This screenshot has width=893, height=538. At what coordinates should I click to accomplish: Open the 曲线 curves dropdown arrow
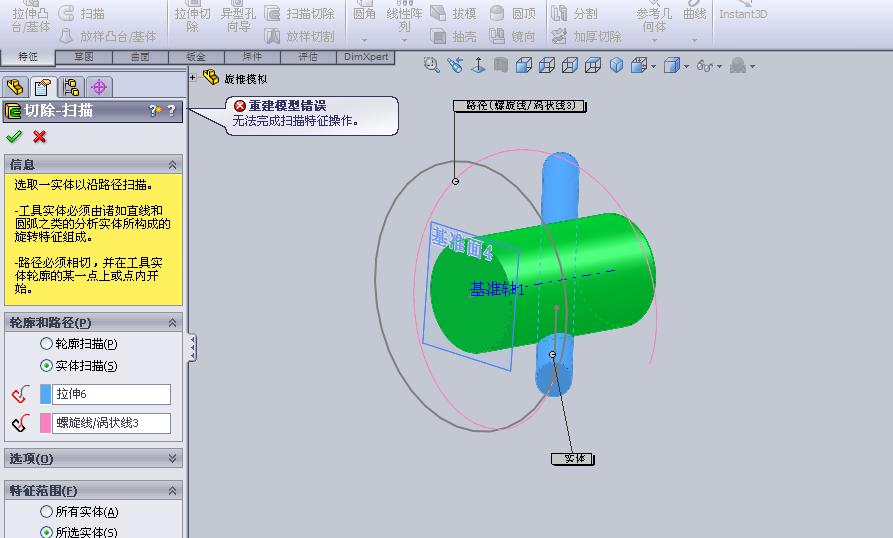(694, 40)
